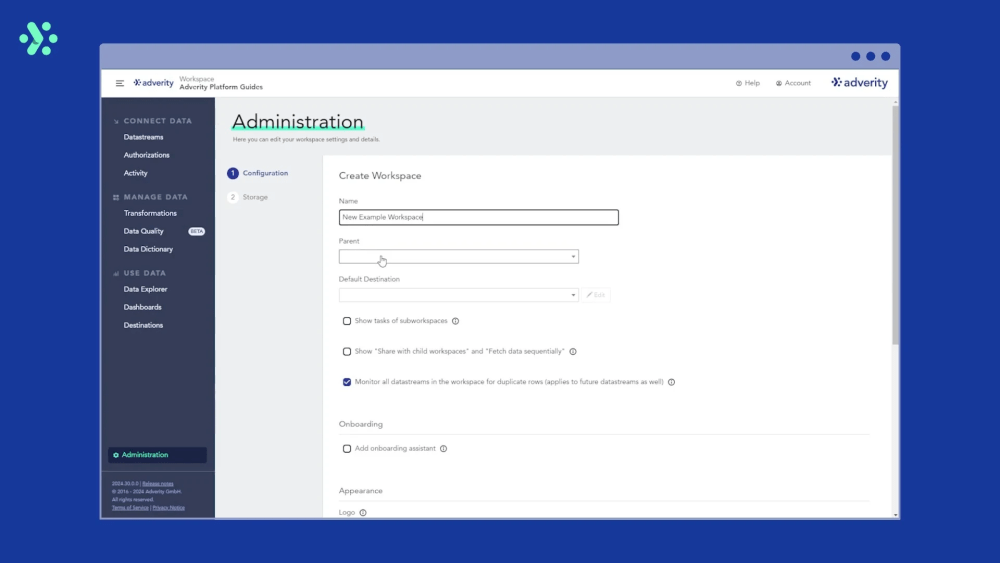
Task: Click the Administration gear icon in sidebar
Action: 115,455
